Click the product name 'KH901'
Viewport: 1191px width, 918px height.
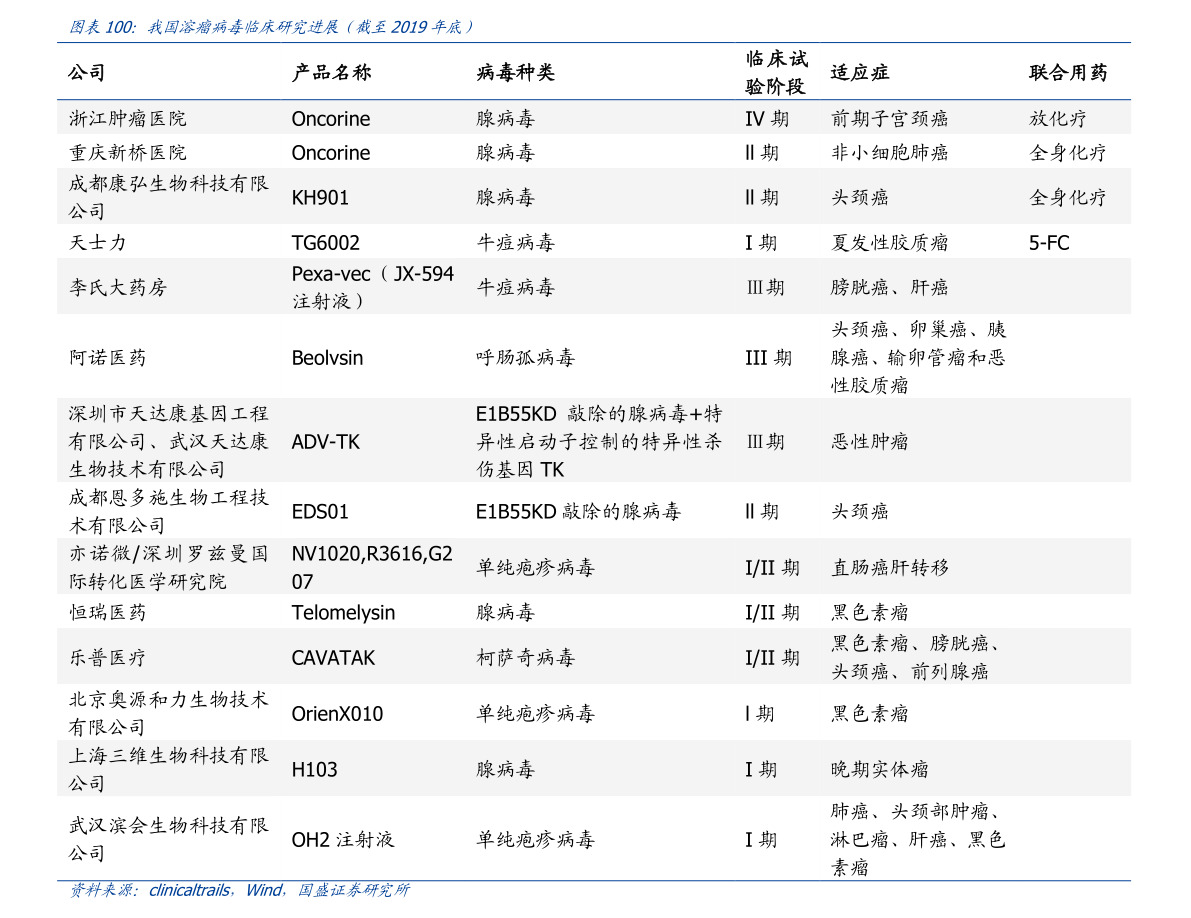320,197
